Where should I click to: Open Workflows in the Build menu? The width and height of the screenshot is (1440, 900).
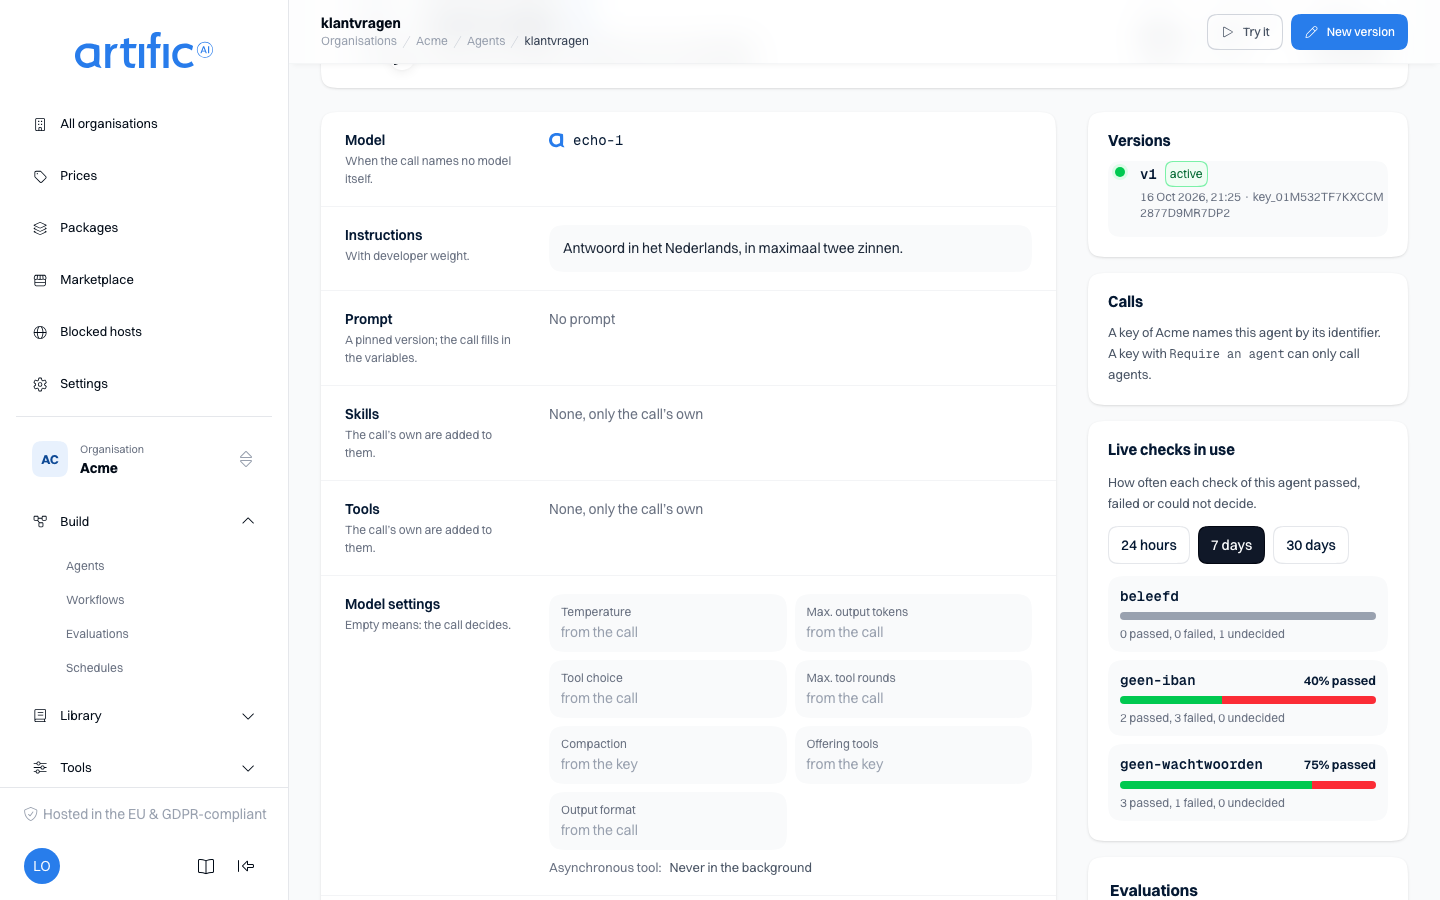click(95, 600)
